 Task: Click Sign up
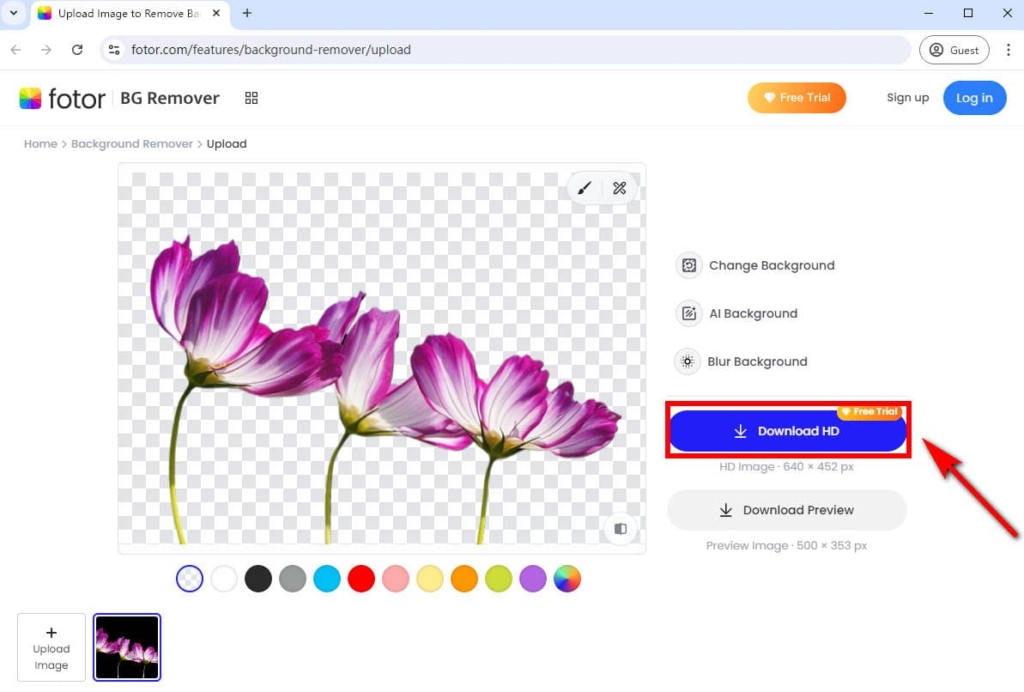[x=908, y=98]
